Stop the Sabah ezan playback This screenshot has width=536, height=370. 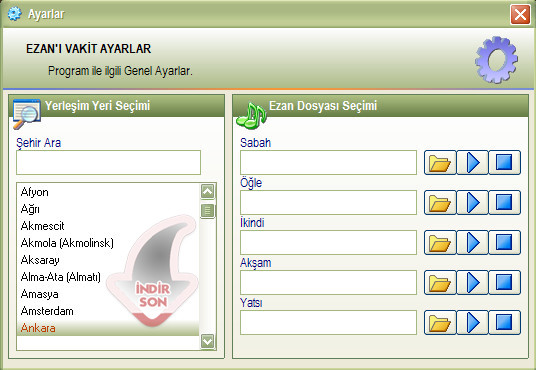point(505,162)
